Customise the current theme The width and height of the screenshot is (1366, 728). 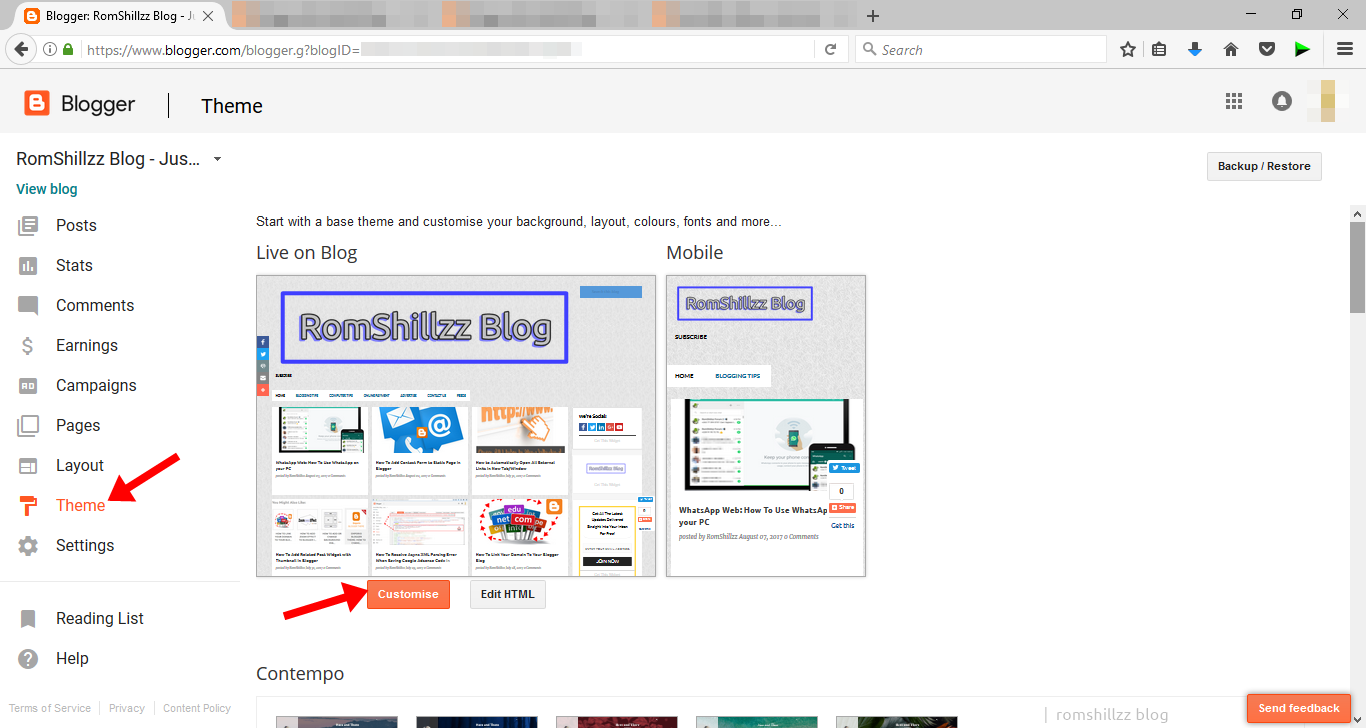408,593
